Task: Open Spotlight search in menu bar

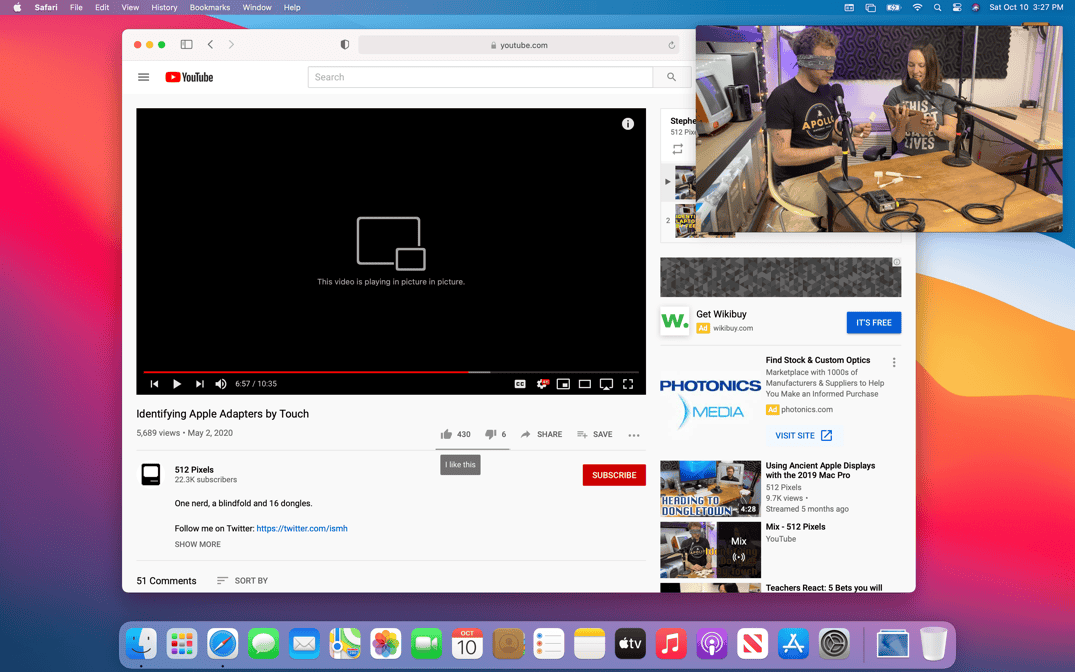Action: click(x=937, y=8)
